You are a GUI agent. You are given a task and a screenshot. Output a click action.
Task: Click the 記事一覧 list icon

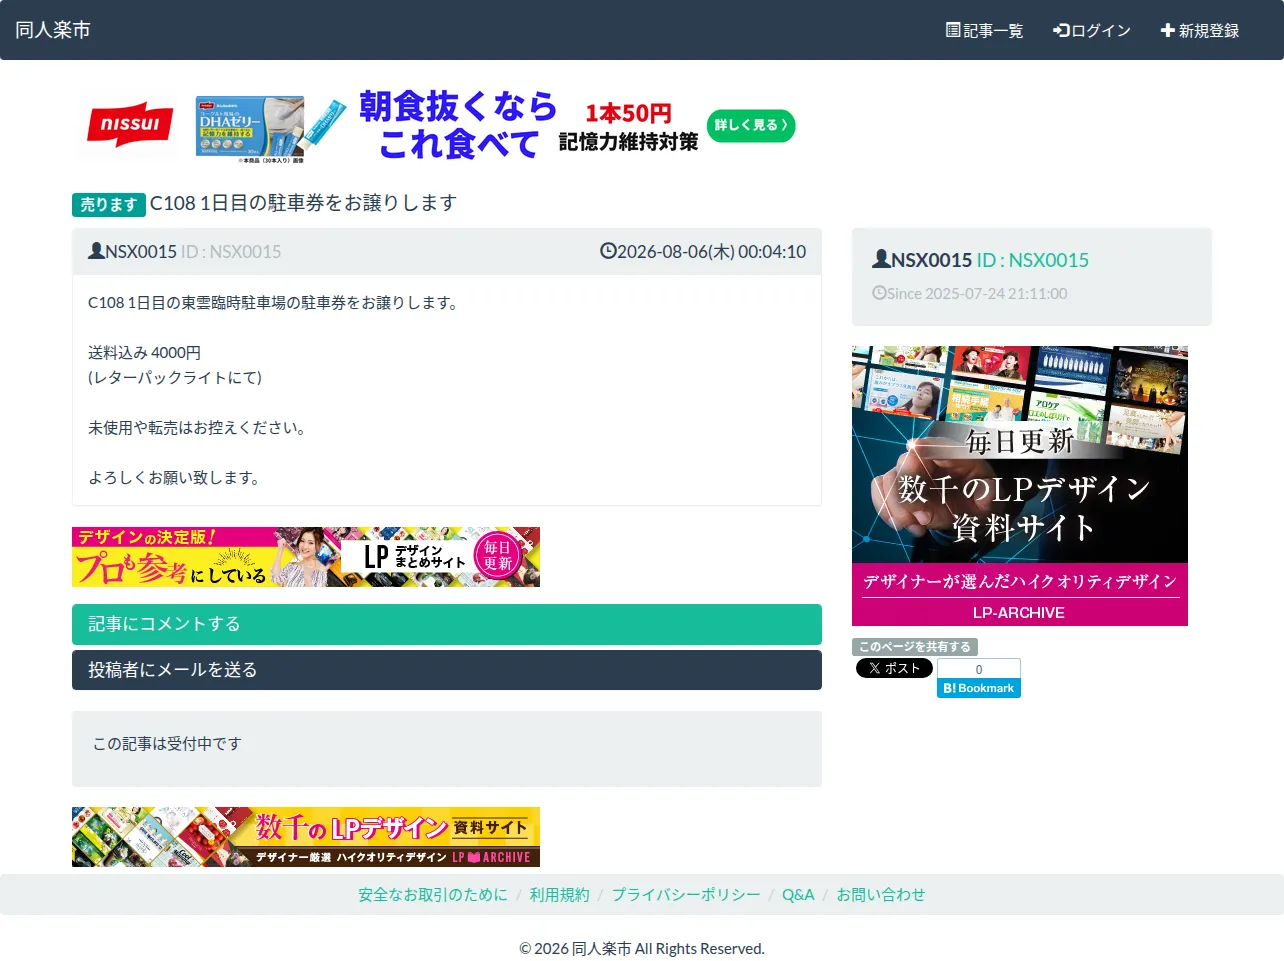point(953,30)
